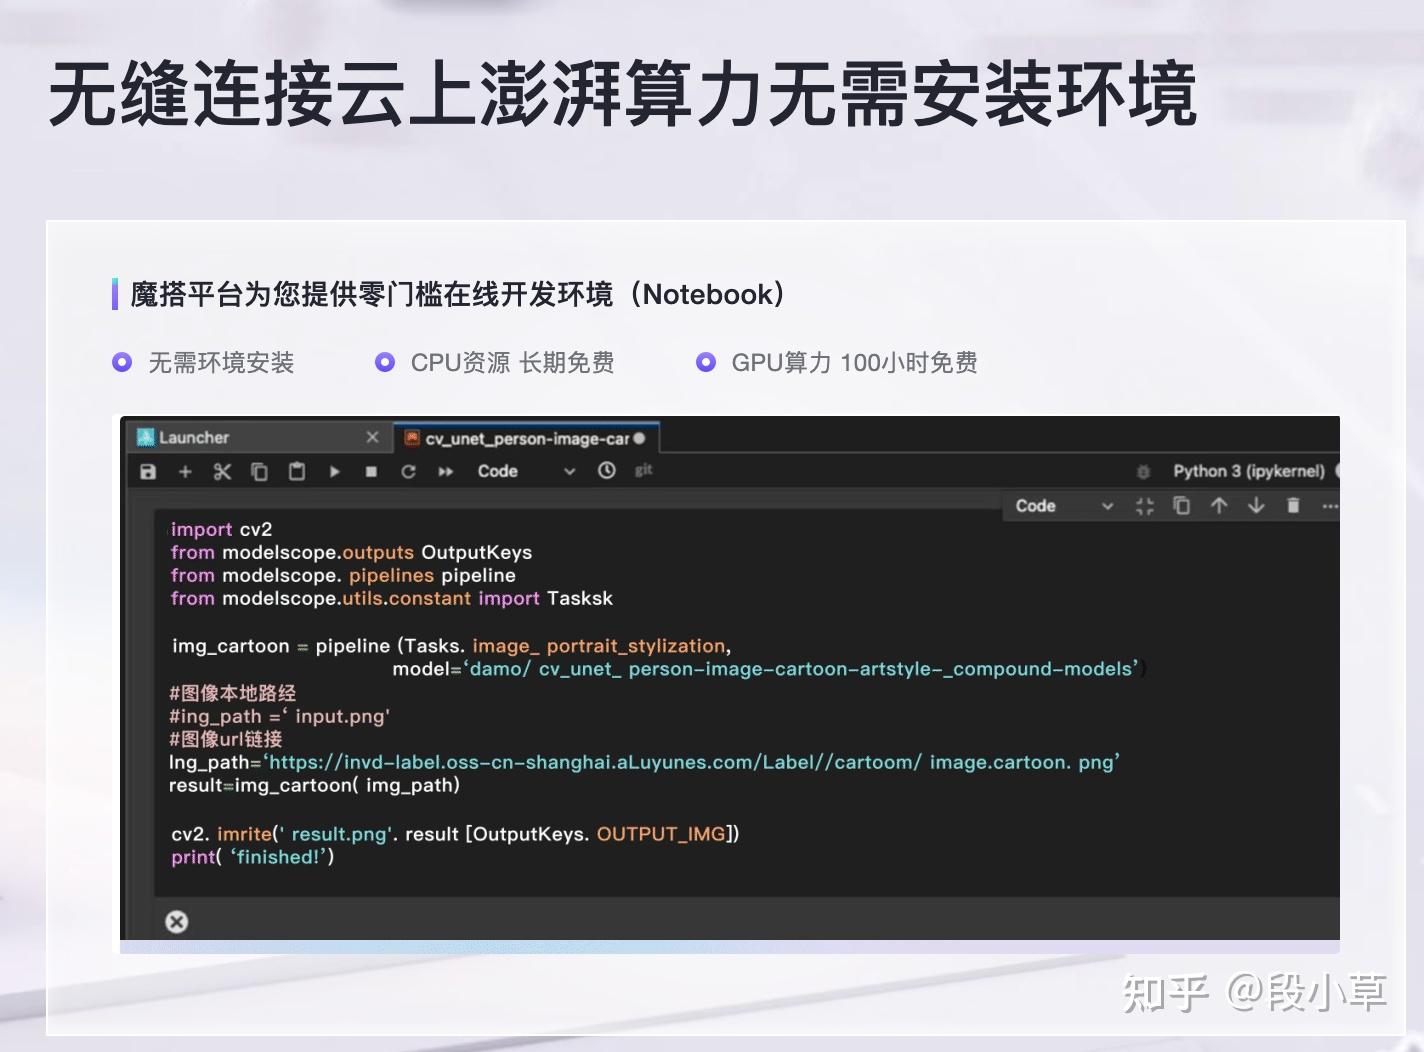
Task: Click the "print( 'finished!')" line
Action: (252, 857)
